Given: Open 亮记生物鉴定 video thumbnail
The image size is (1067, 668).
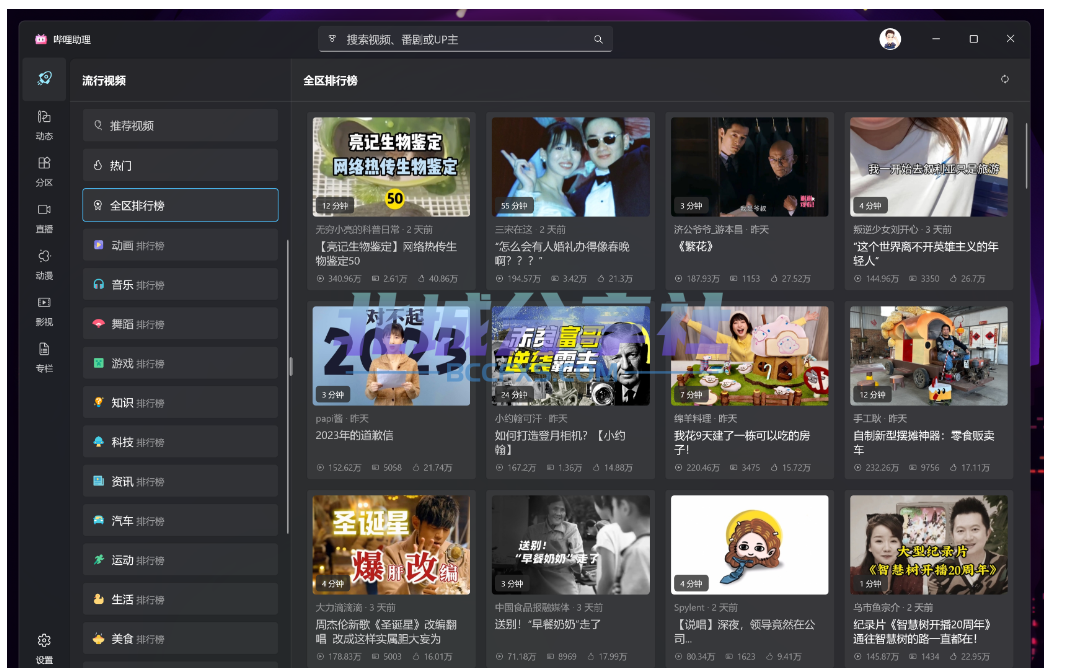Looking at the screenshot, I should 391,167.
